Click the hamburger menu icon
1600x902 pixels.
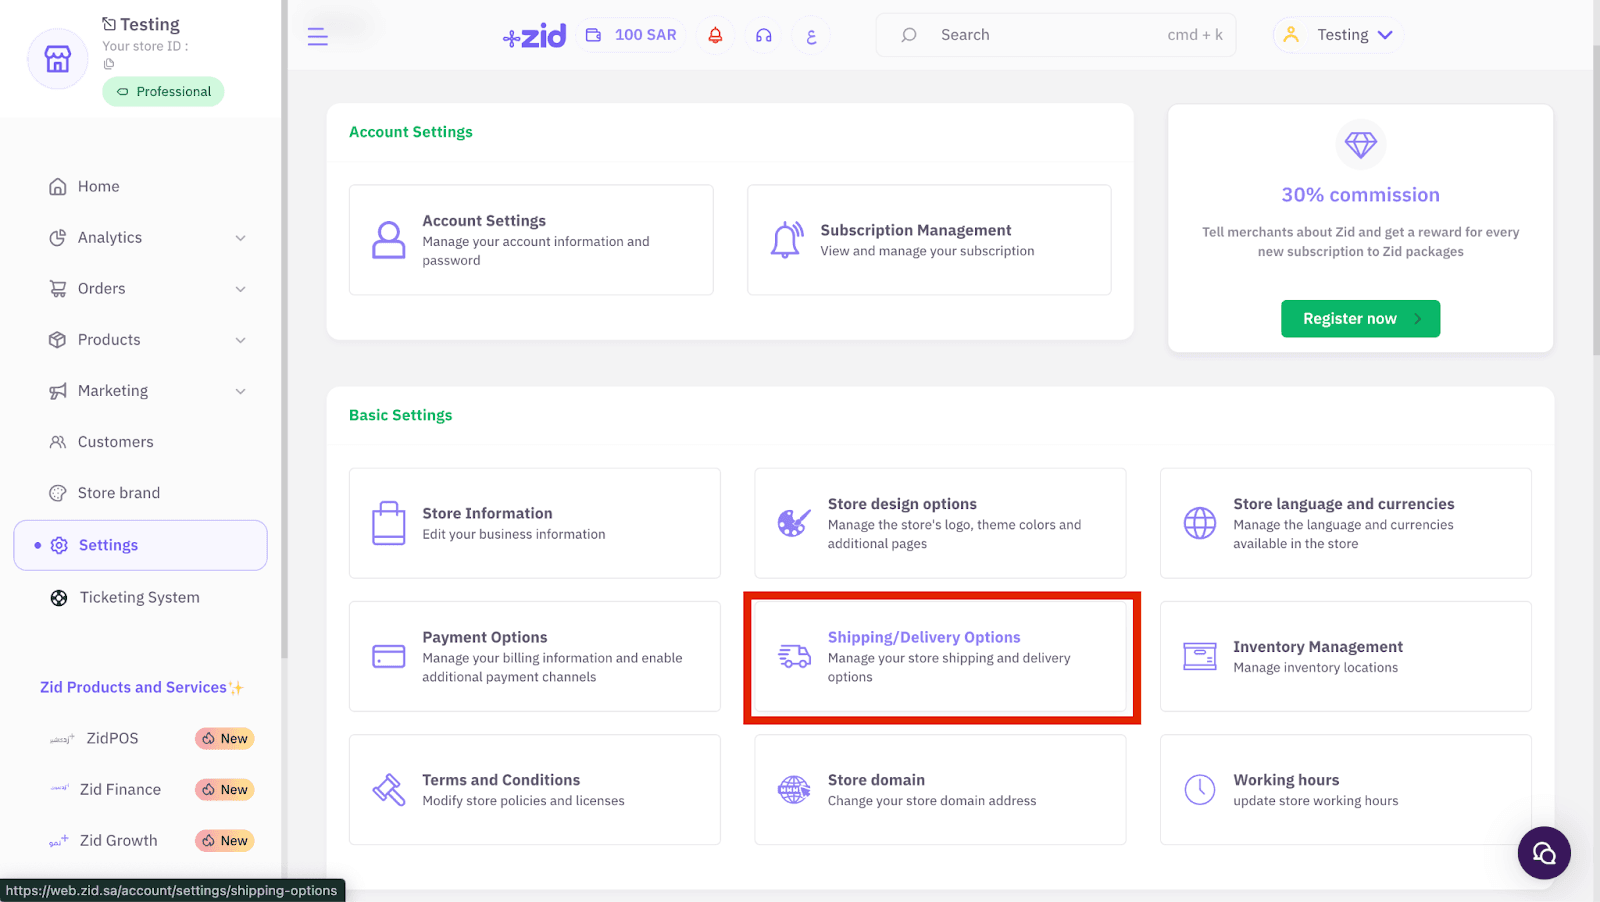coord(317,37)
